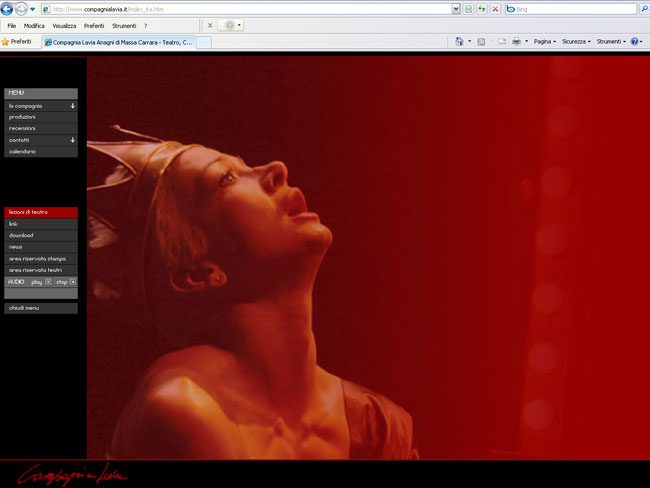Expand the Print options dropdown arrow
Screen dimensions: 650x488
[526, 41]
